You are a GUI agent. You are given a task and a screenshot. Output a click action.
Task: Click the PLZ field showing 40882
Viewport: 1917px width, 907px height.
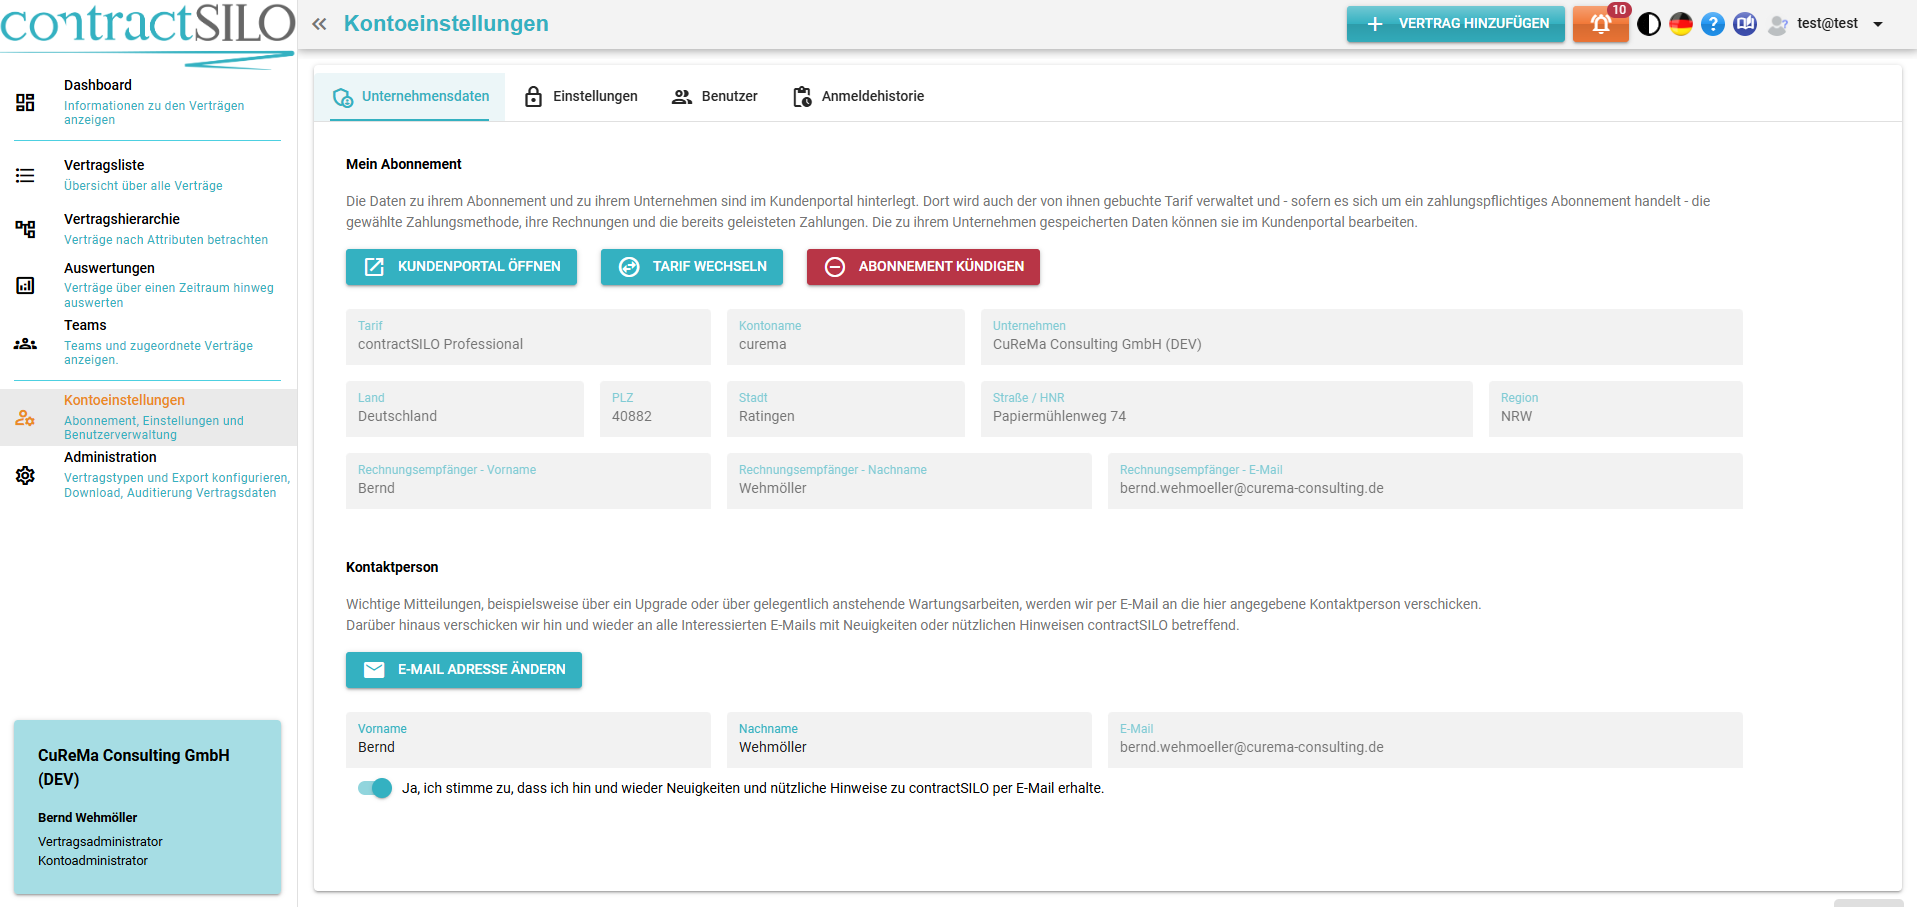coord(655,409)
